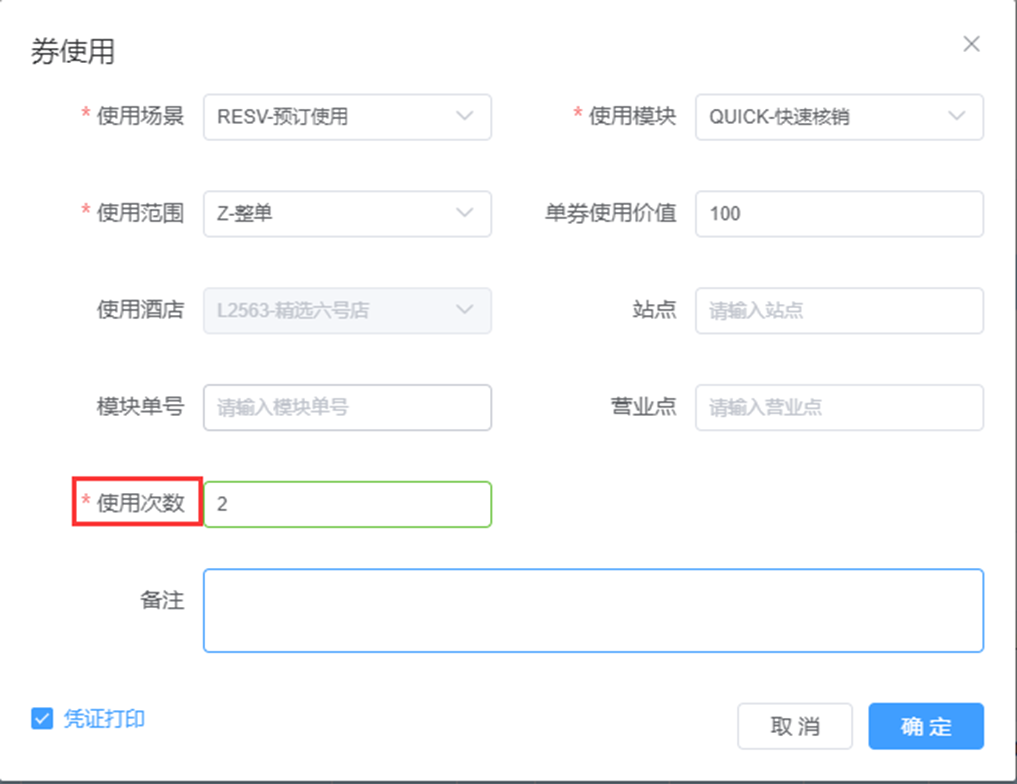1017x784 pixels.
Task: Click the 凭证打印 label text
Action: [x=104, y=719]
